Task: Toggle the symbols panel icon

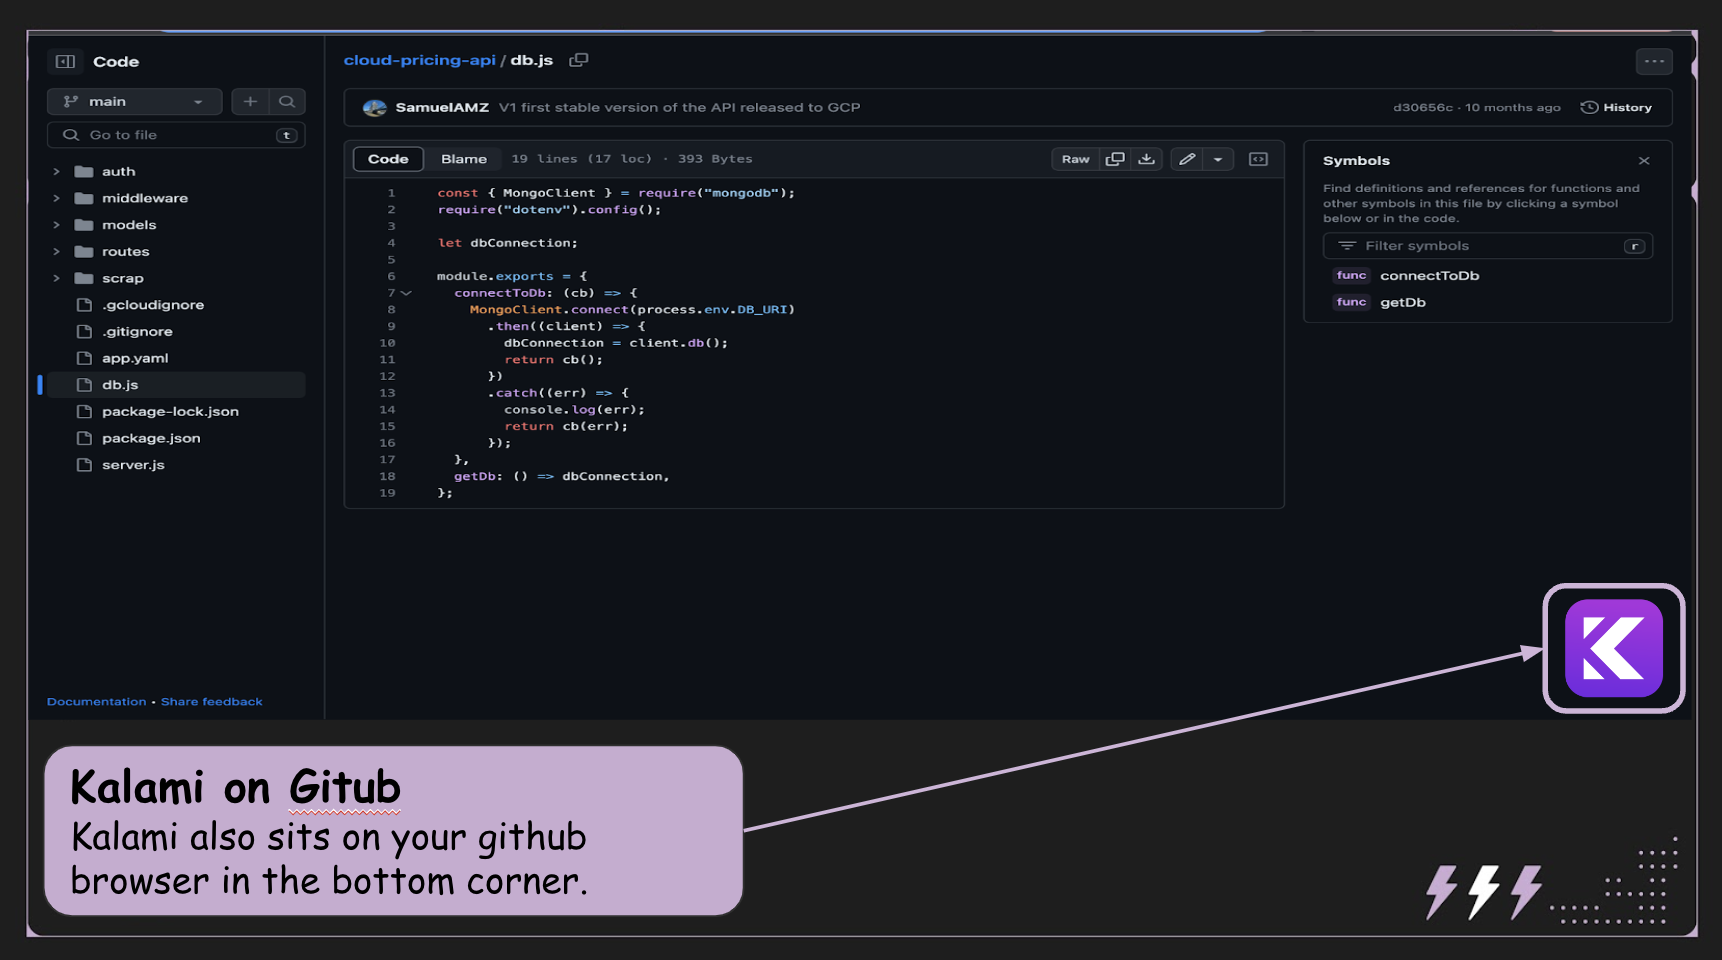Action: point(1258,159)
